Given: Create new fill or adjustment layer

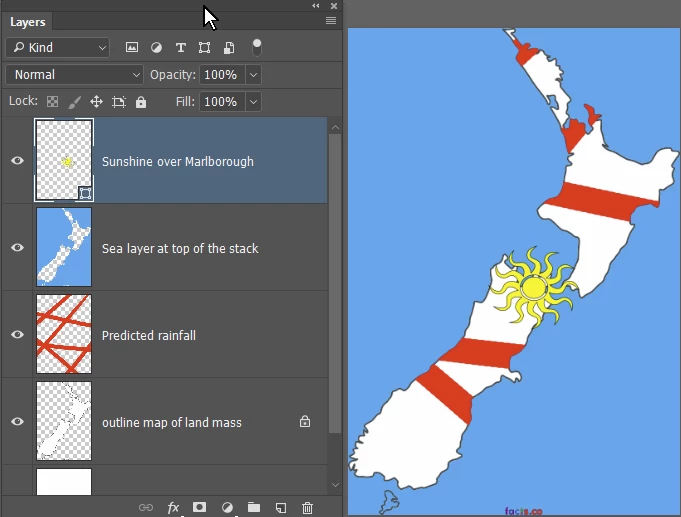Looking at the screenshot, I should [227, 507].
